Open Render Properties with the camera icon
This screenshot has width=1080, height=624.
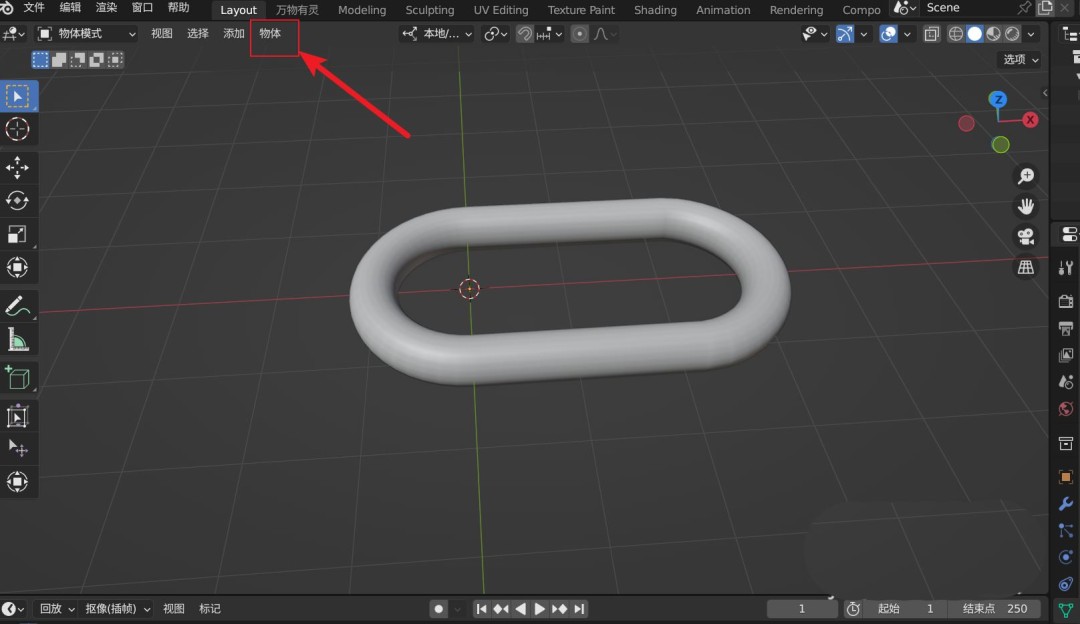coord(1064,300)
